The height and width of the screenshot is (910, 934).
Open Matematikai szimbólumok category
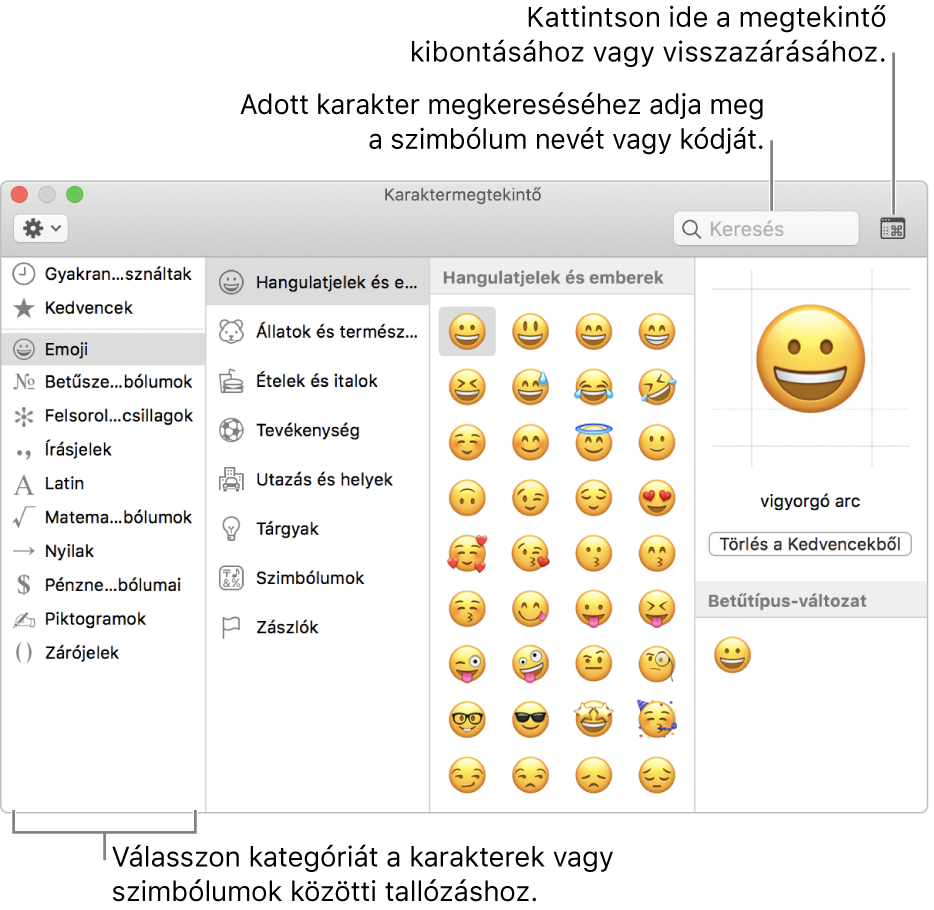pyautogui.click(x=102, y=518)
